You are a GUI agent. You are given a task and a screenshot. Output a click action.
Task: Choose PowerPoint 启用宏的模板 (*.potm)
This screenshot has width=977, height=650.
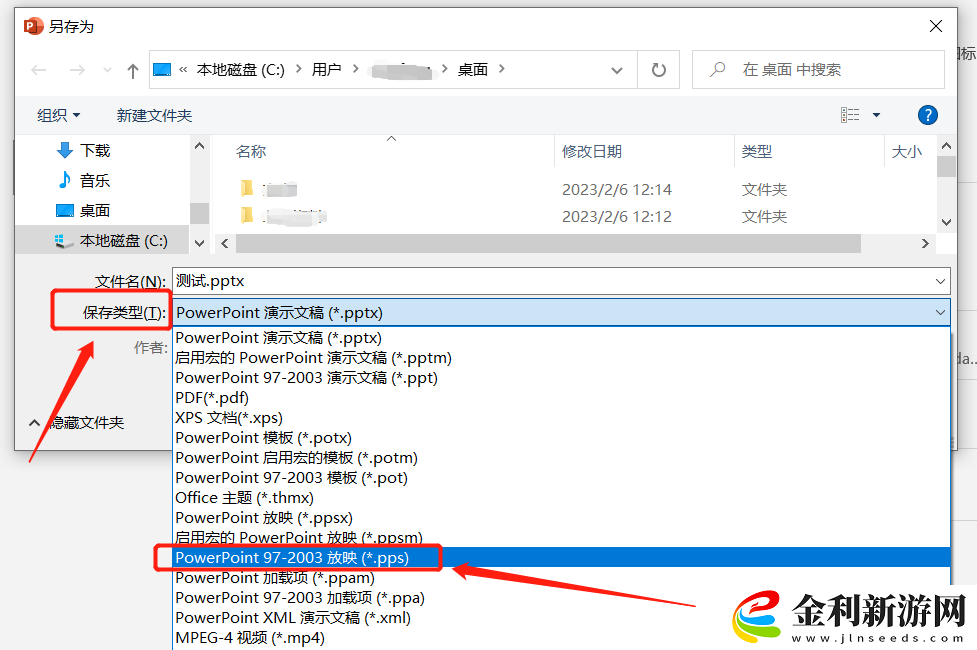tap(561, 457)
